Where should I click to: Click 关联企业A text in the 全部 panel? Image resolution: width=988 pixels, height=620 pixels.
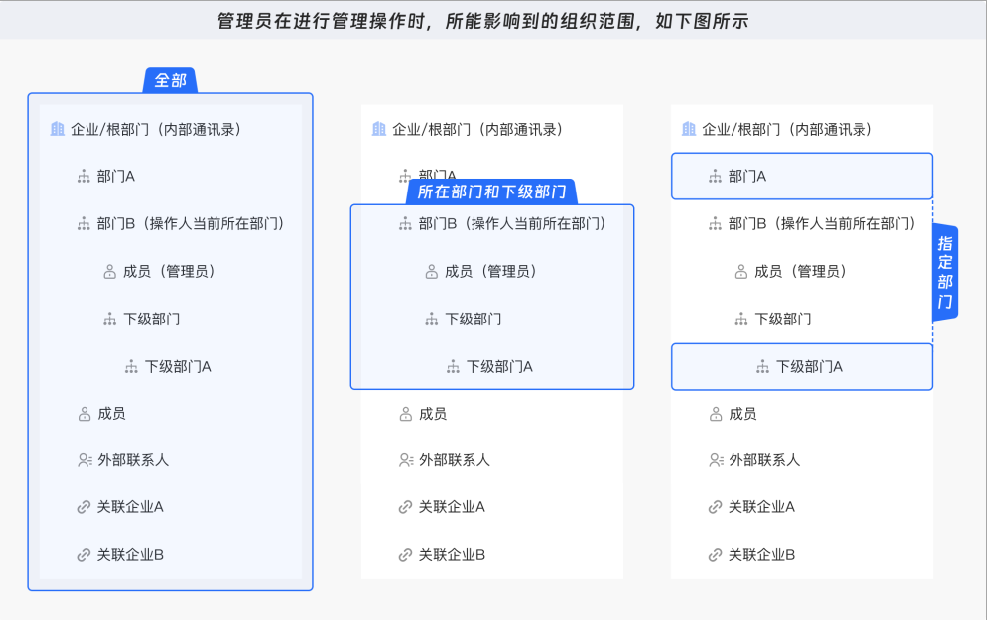click(x=130, y=507)
